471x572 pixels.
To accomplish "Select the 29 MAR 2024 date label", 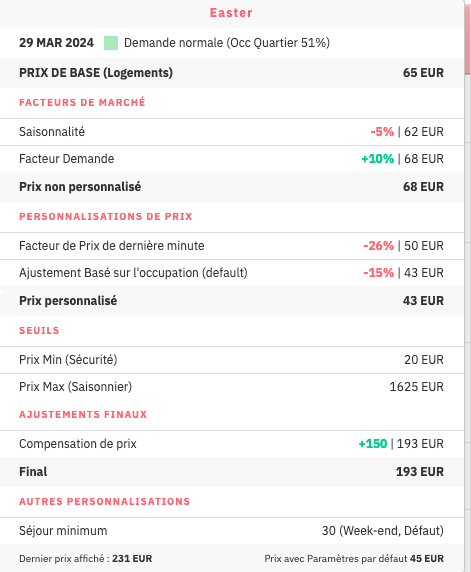I will 57,43.
